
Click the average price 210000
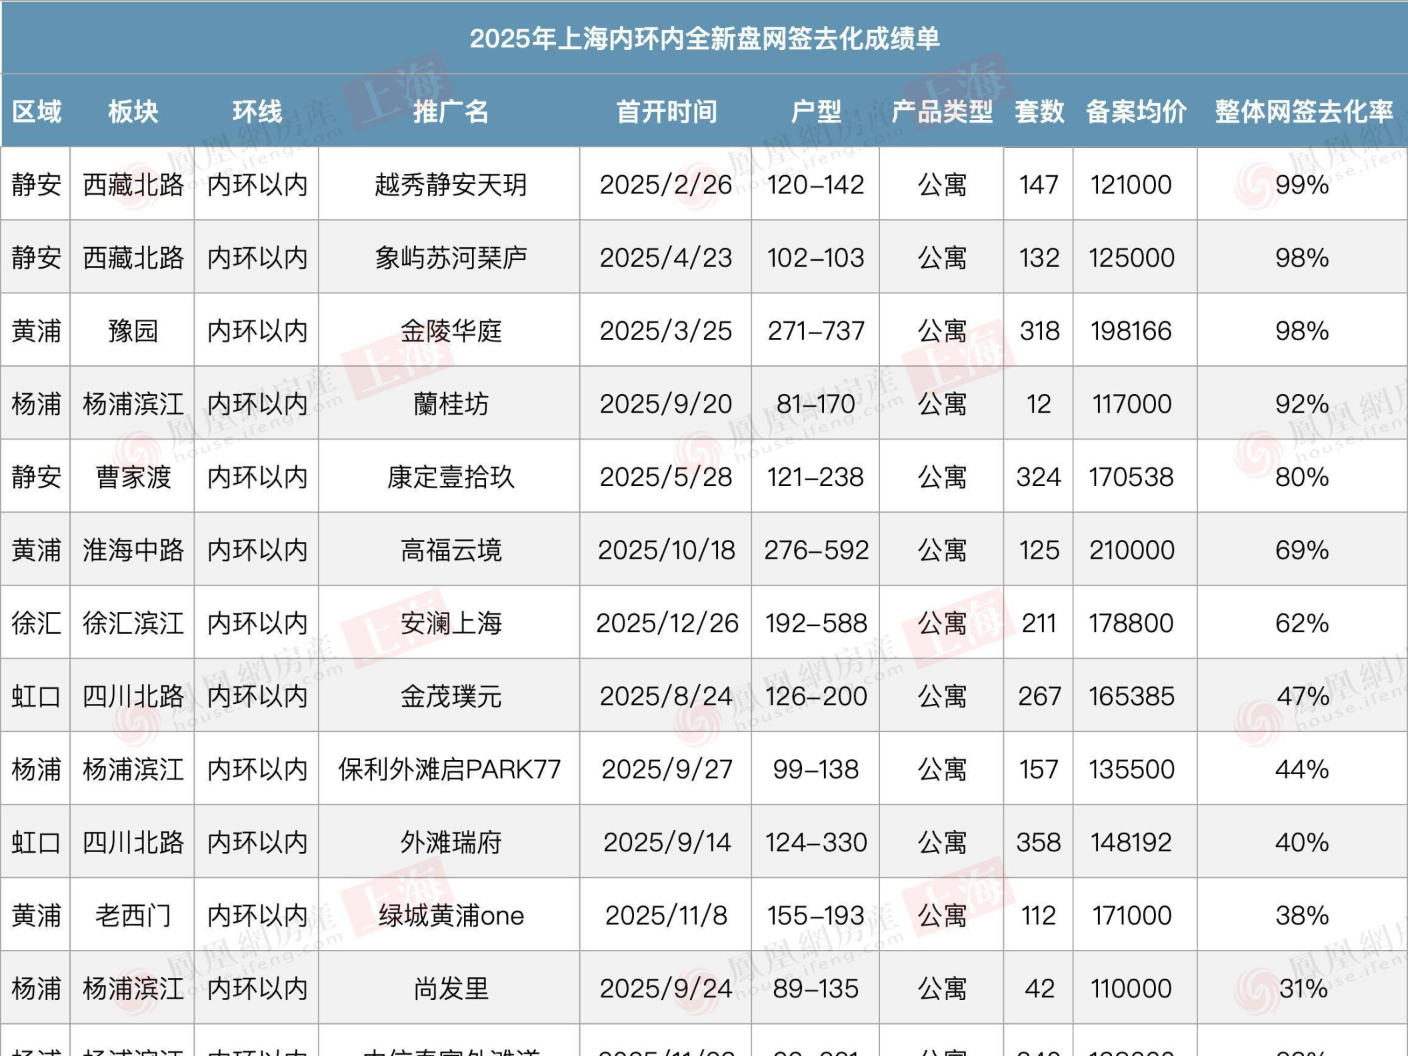(1131, 550)
